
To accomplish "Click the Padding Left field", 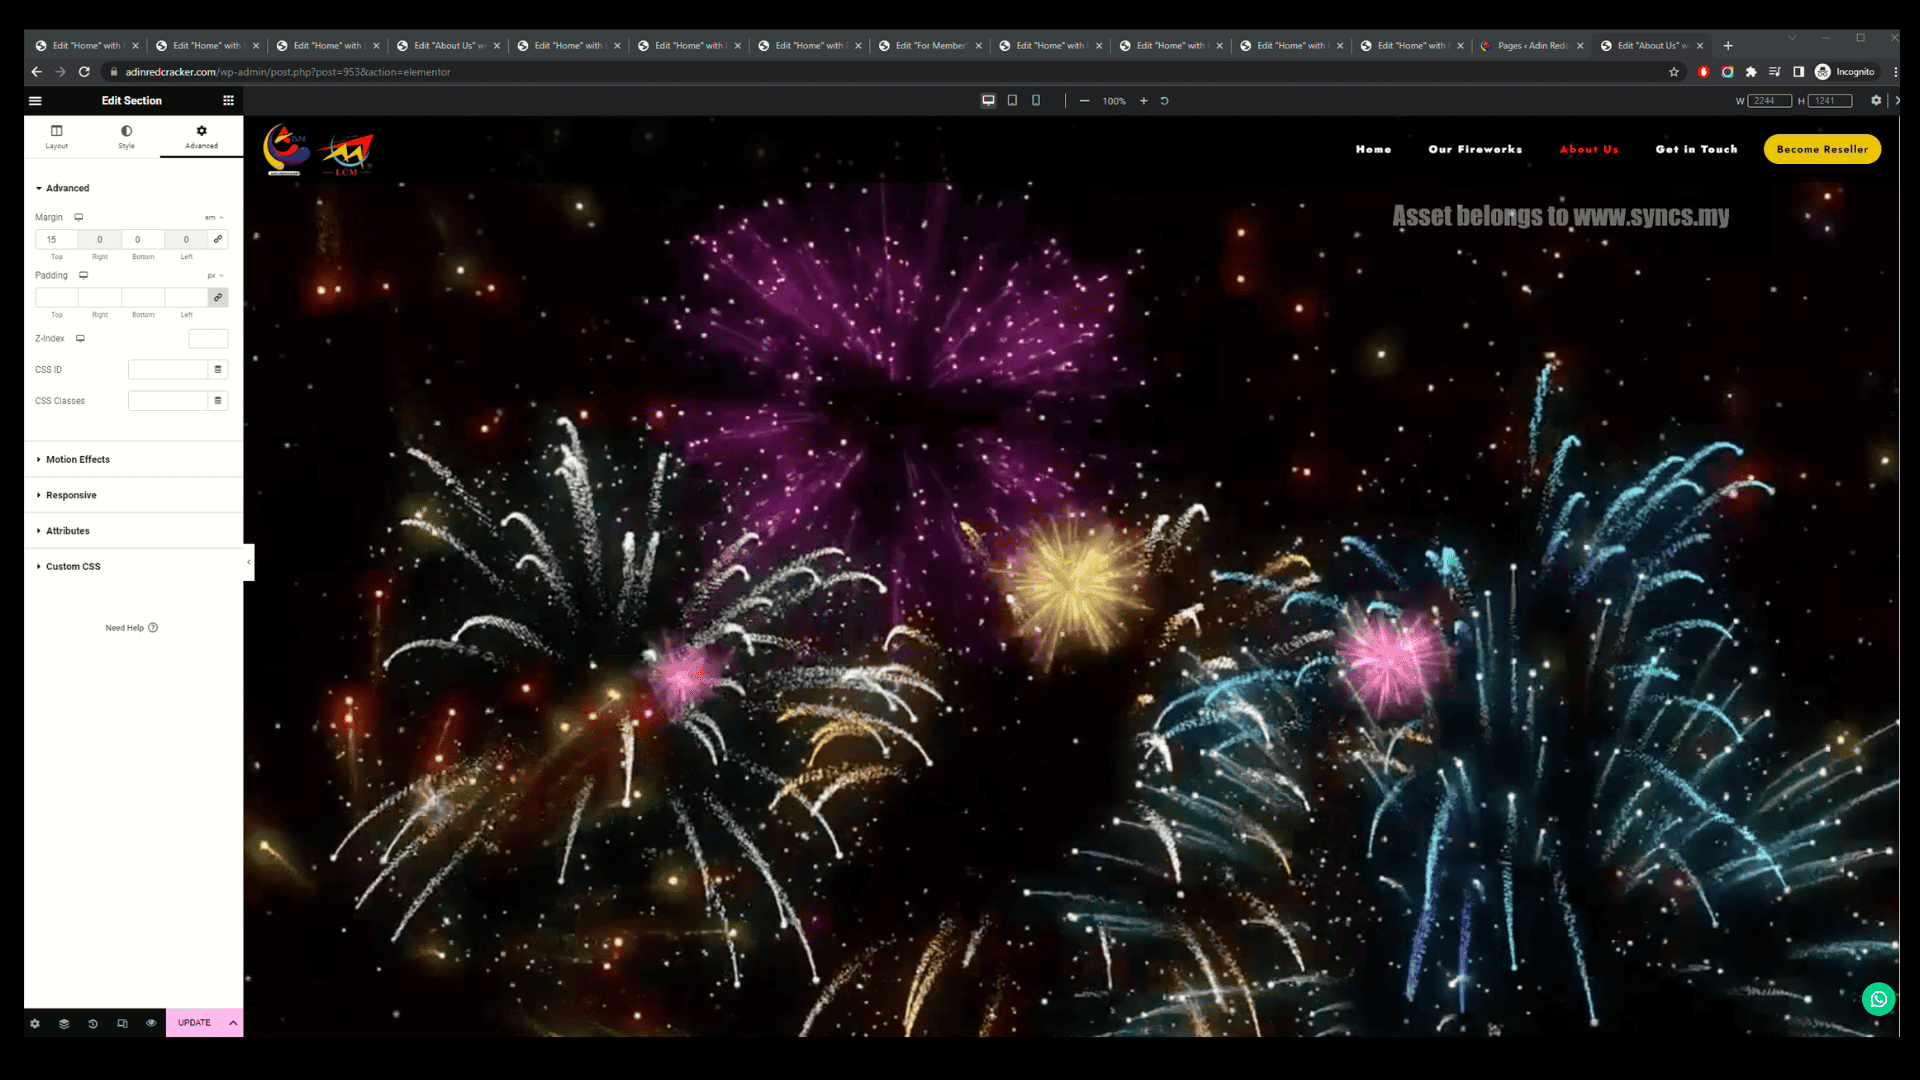I will click(186, 297).
